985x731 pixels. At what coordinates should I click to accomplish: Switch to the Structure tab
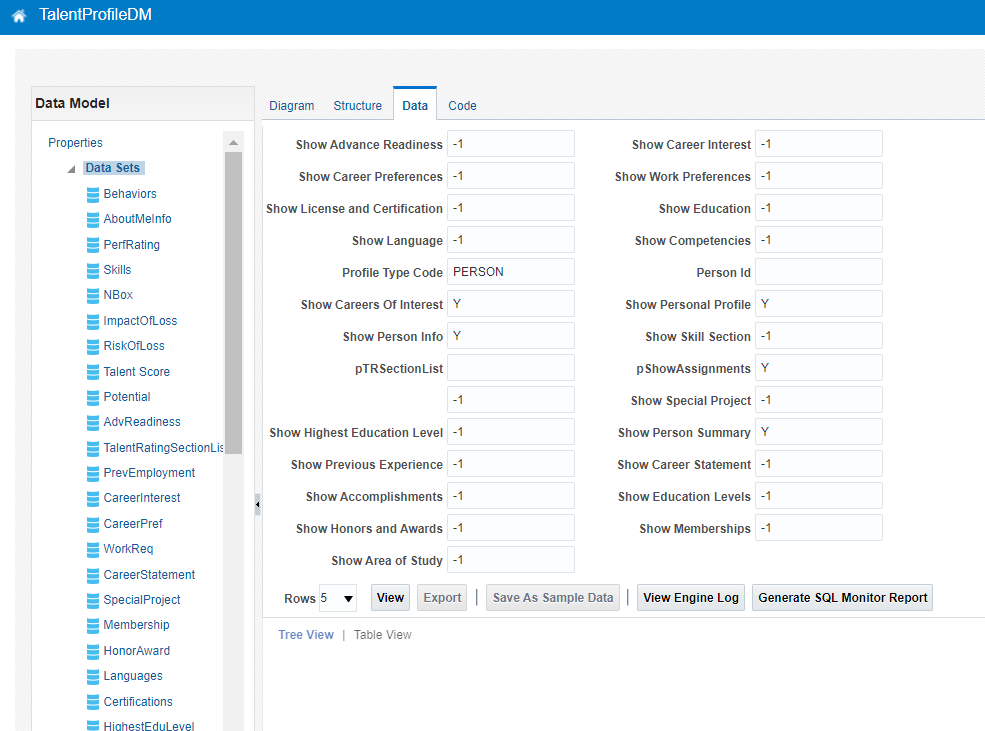(x=357, y=104)
